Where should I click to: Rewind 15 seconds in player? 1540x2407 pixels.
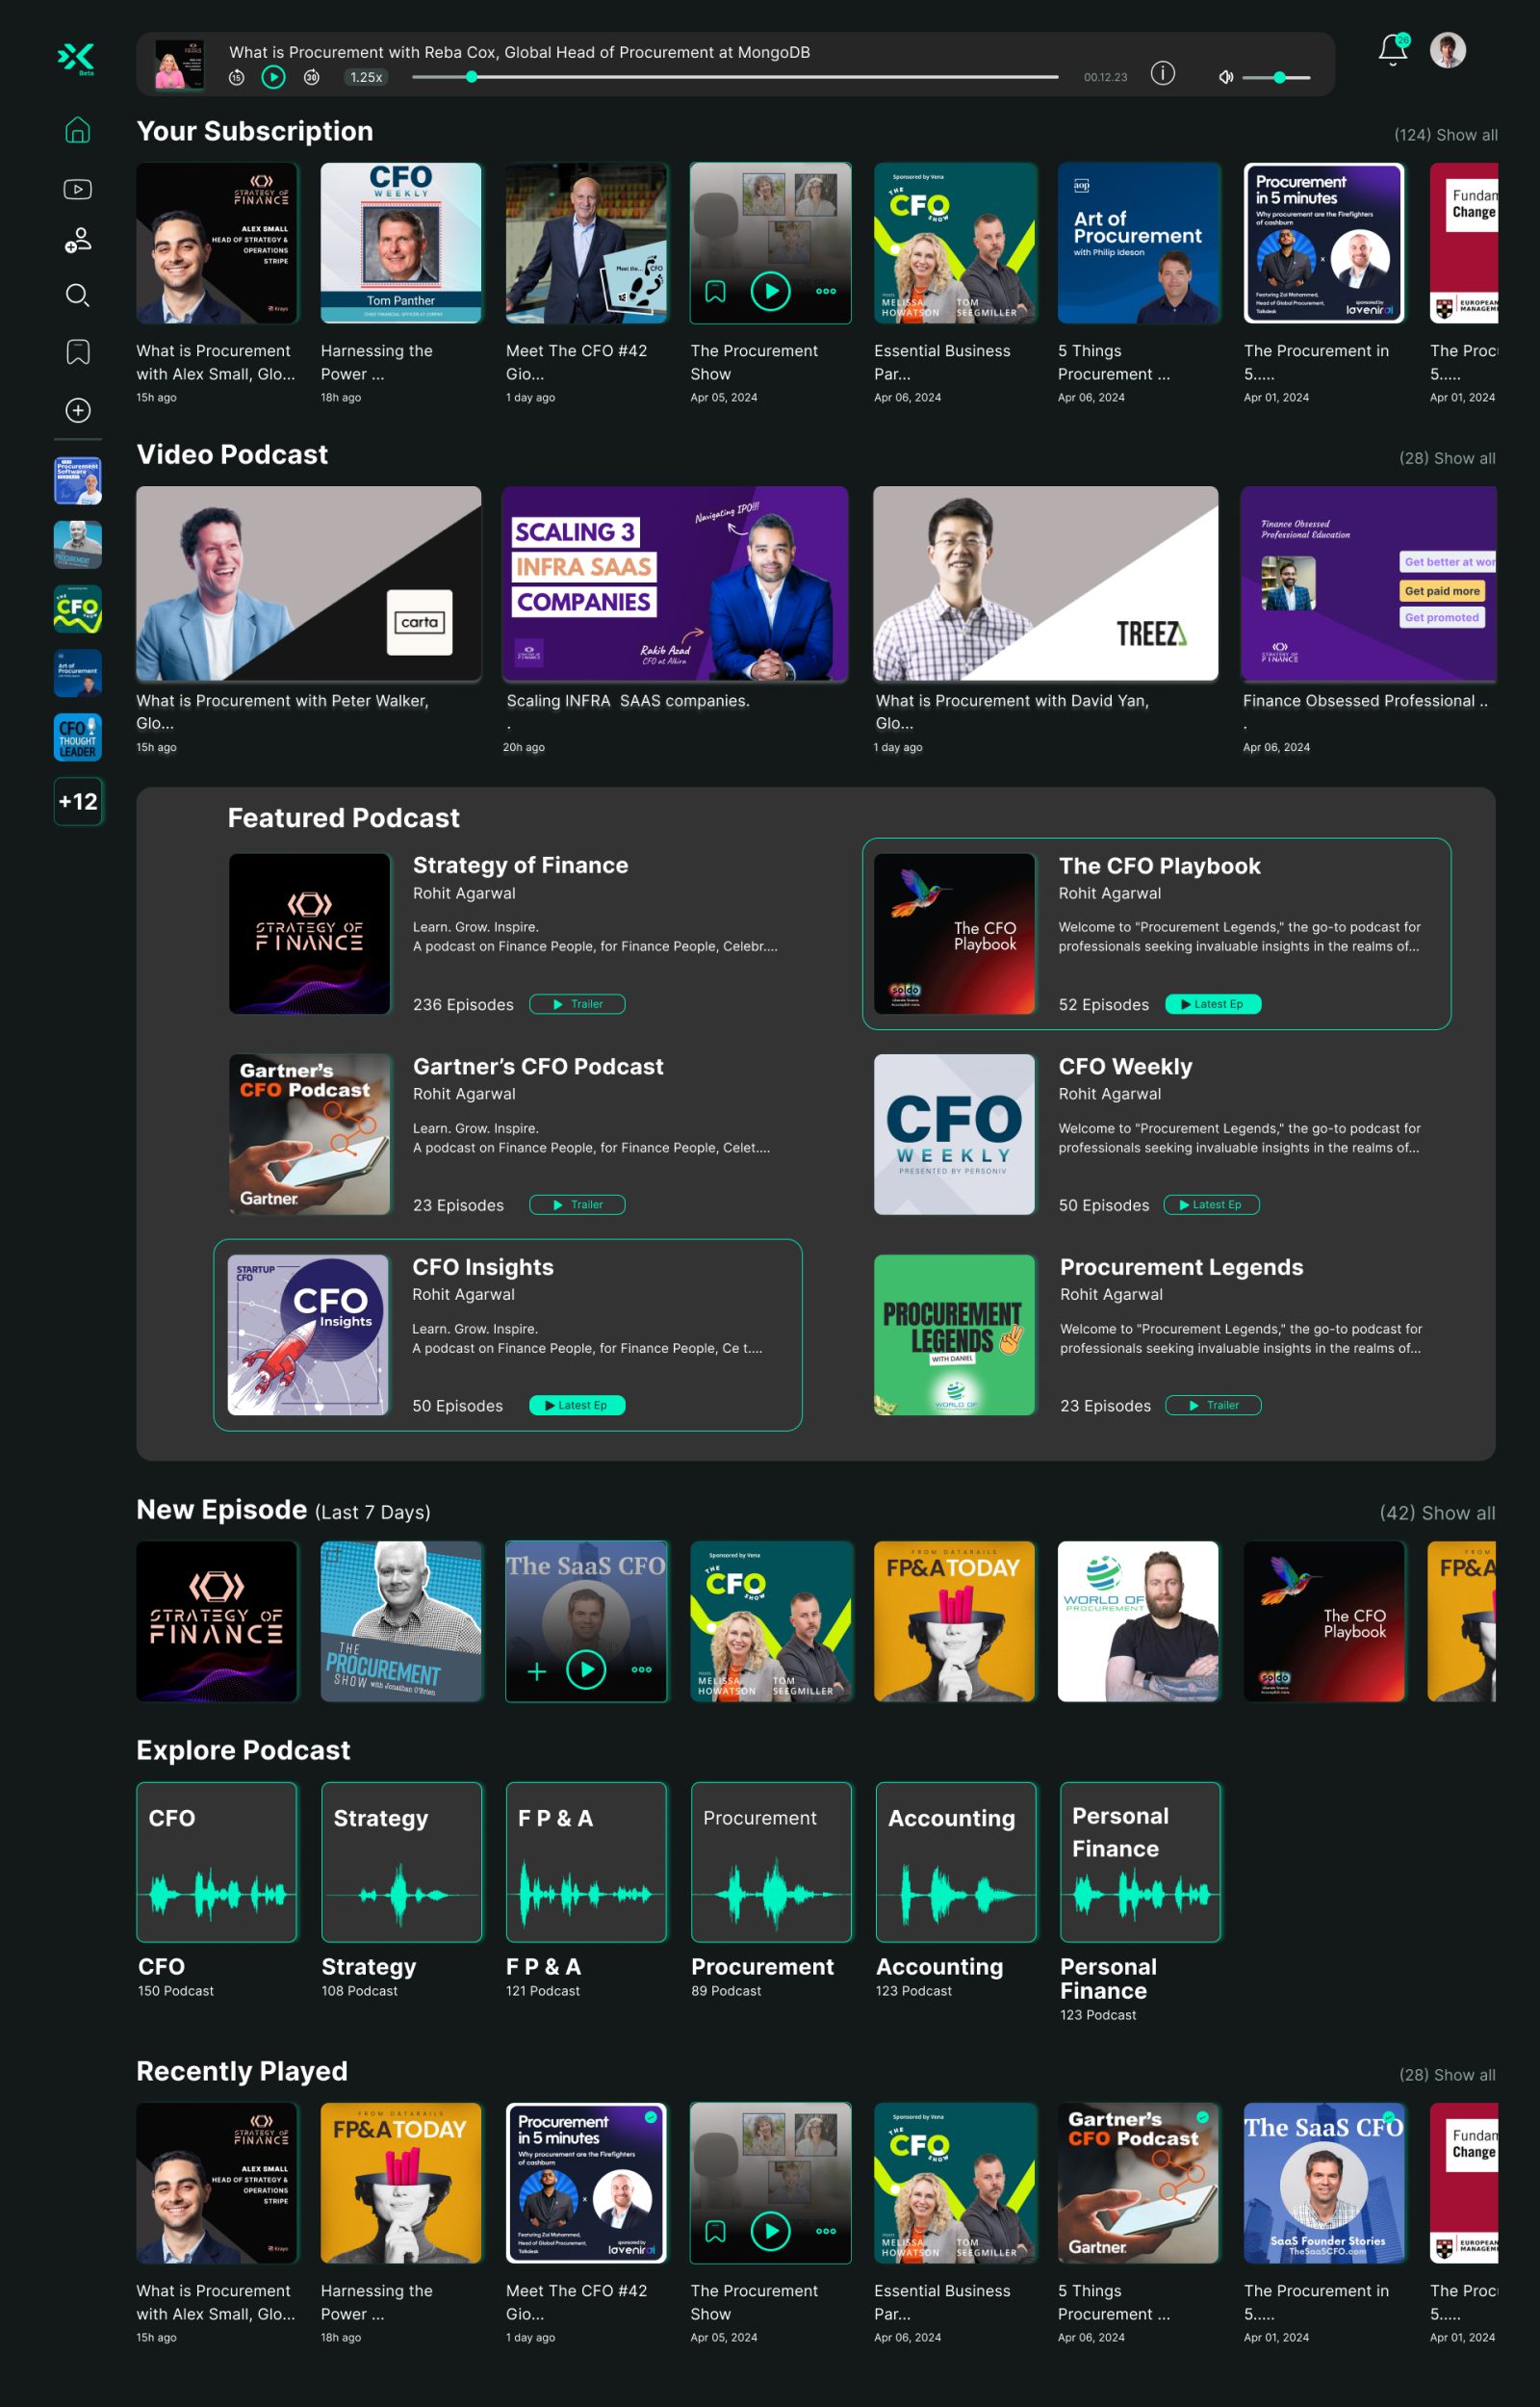pos(236,77)
